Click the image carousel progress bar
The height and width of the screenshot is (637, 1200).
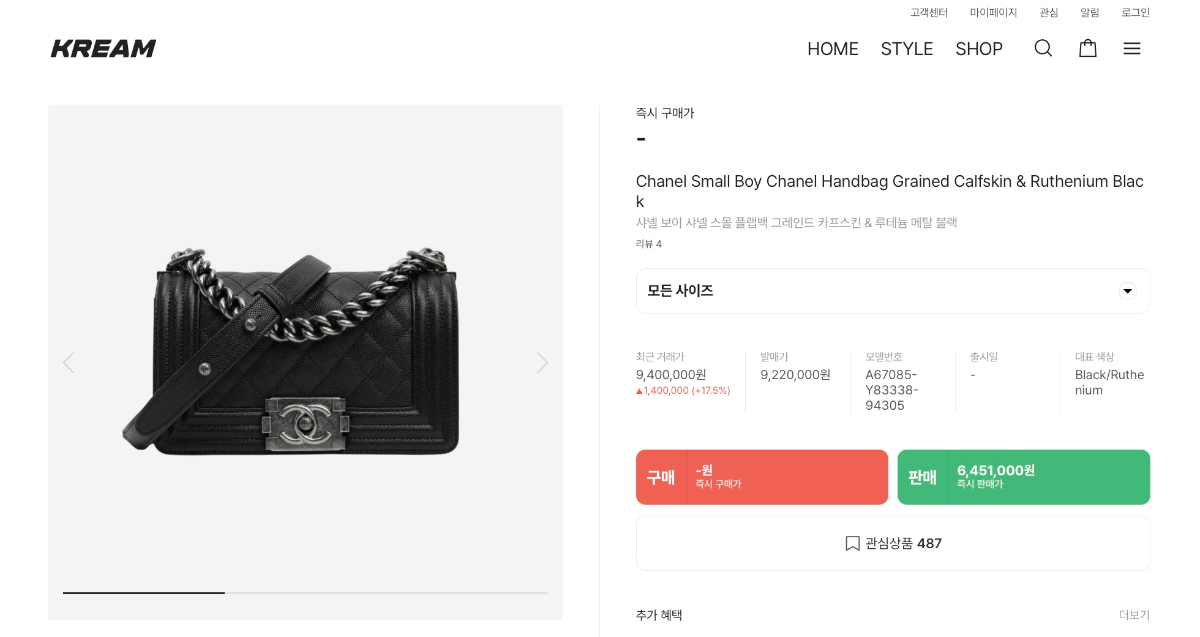point(305,593)
